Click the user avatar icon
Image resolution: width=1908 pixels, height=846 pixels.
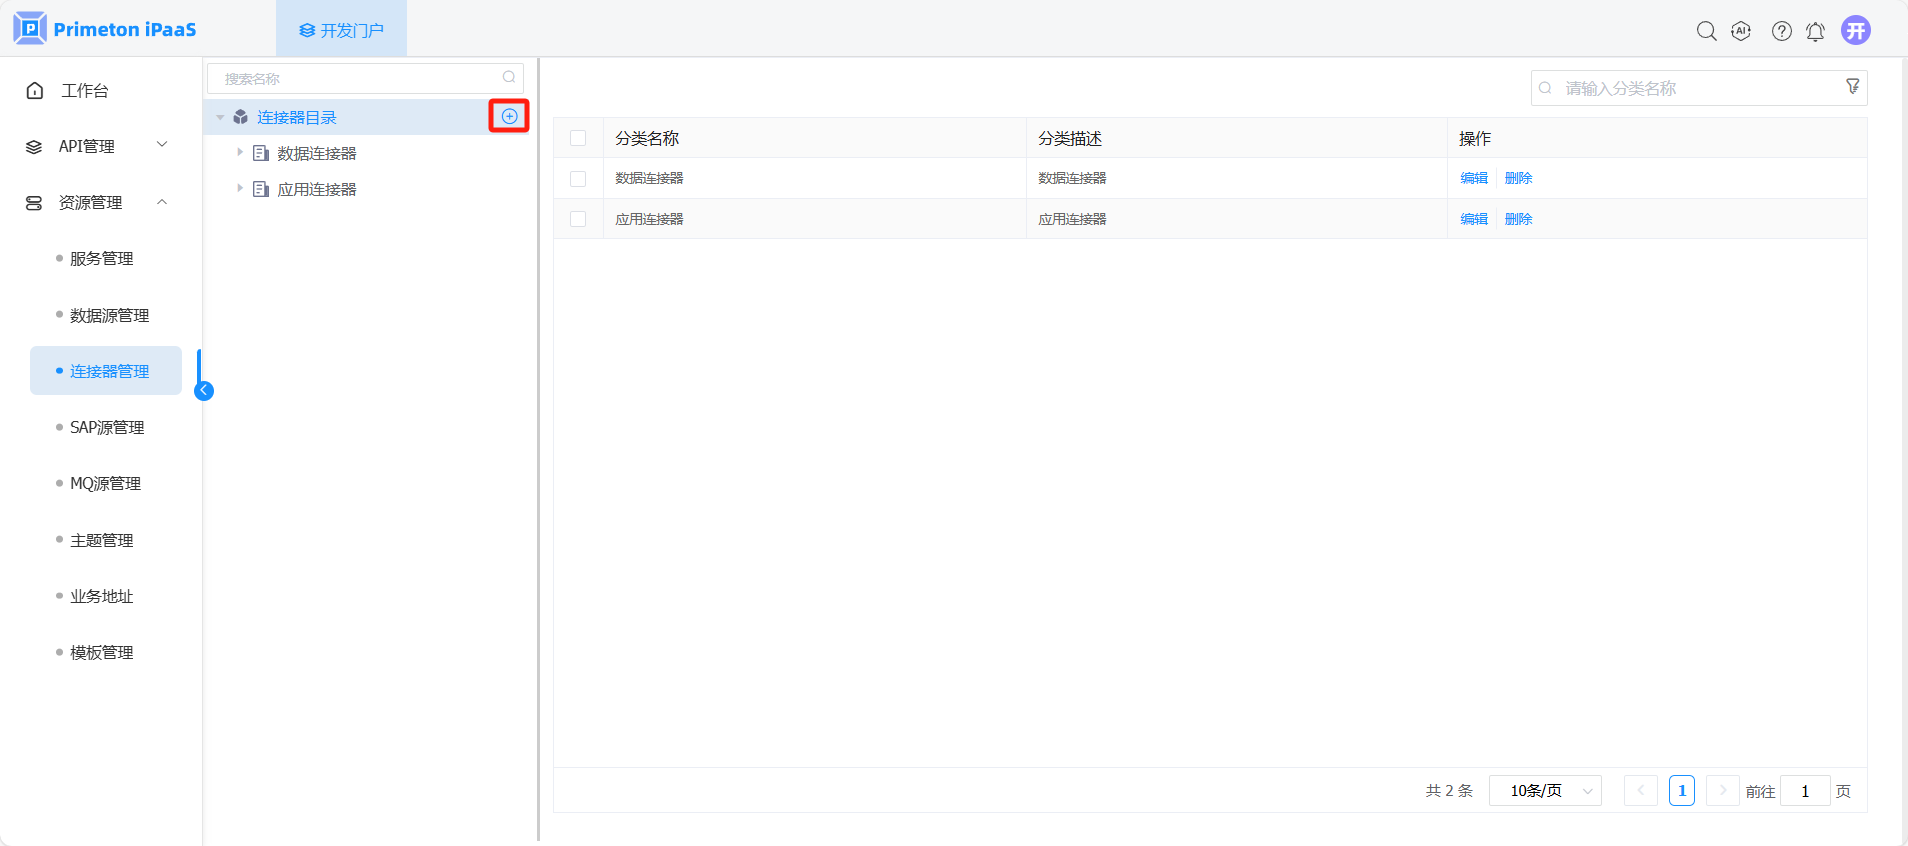pos(1855,31)
